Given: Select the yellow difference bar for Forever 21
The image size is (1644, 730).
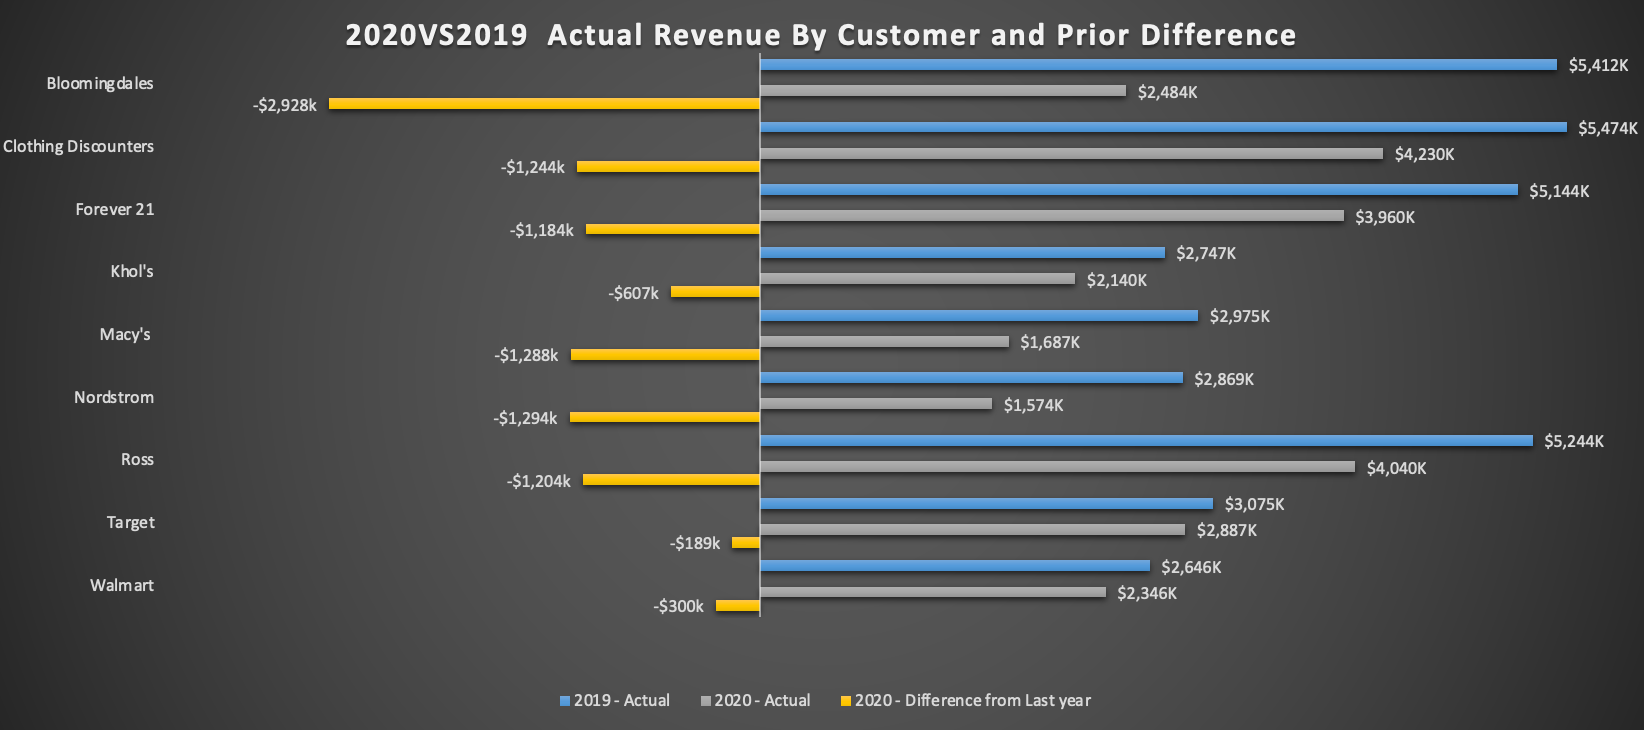Looking at the screenshot, I should pos(673,229).
